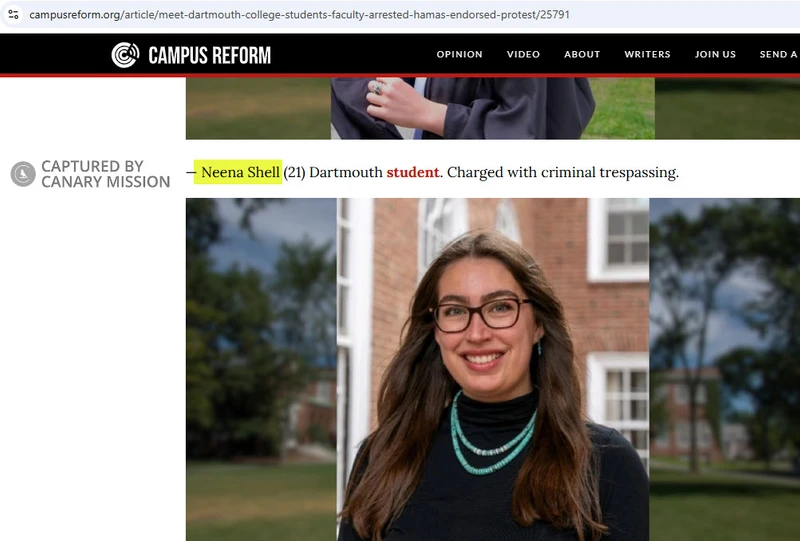Go to the Video section
This screenshot has width=800, height=541.
(x=523, y=54)
